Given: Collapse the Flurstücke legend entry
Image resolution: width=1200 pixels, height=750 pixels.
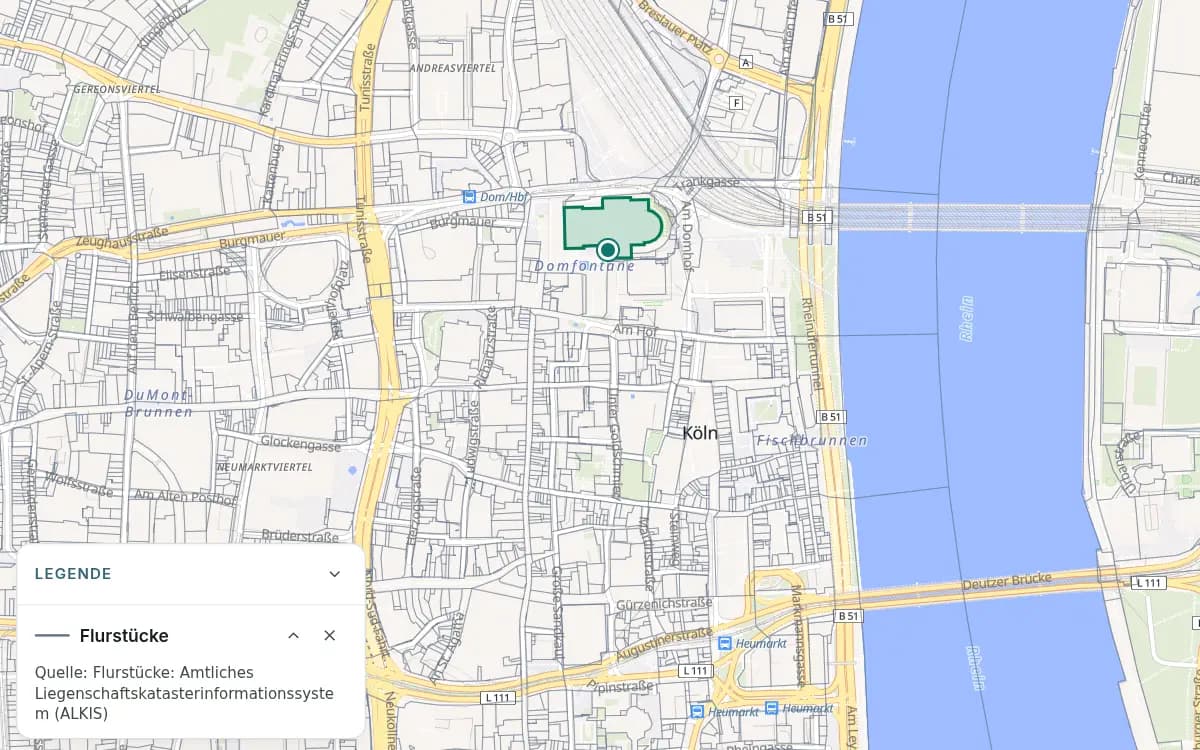Looking at the screenshot, I should [x=294, y=636].
